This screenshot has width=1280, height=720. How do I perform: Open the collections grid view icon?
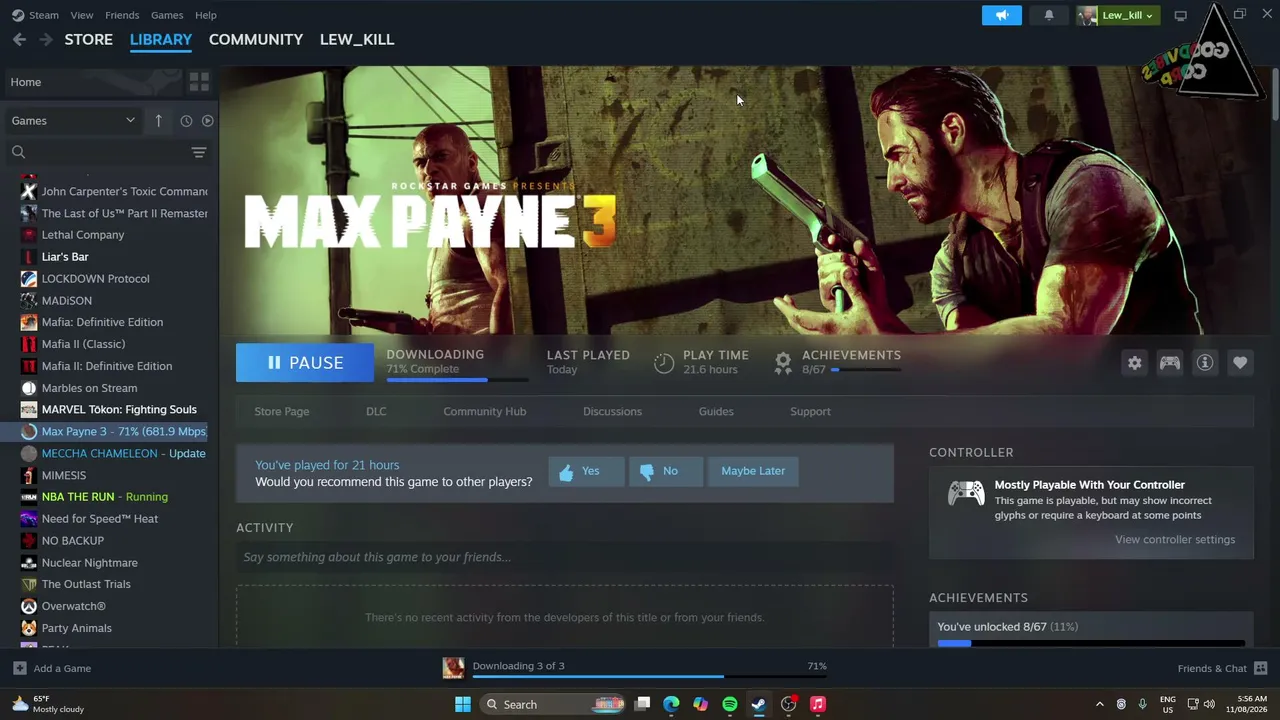coord(199,82)
